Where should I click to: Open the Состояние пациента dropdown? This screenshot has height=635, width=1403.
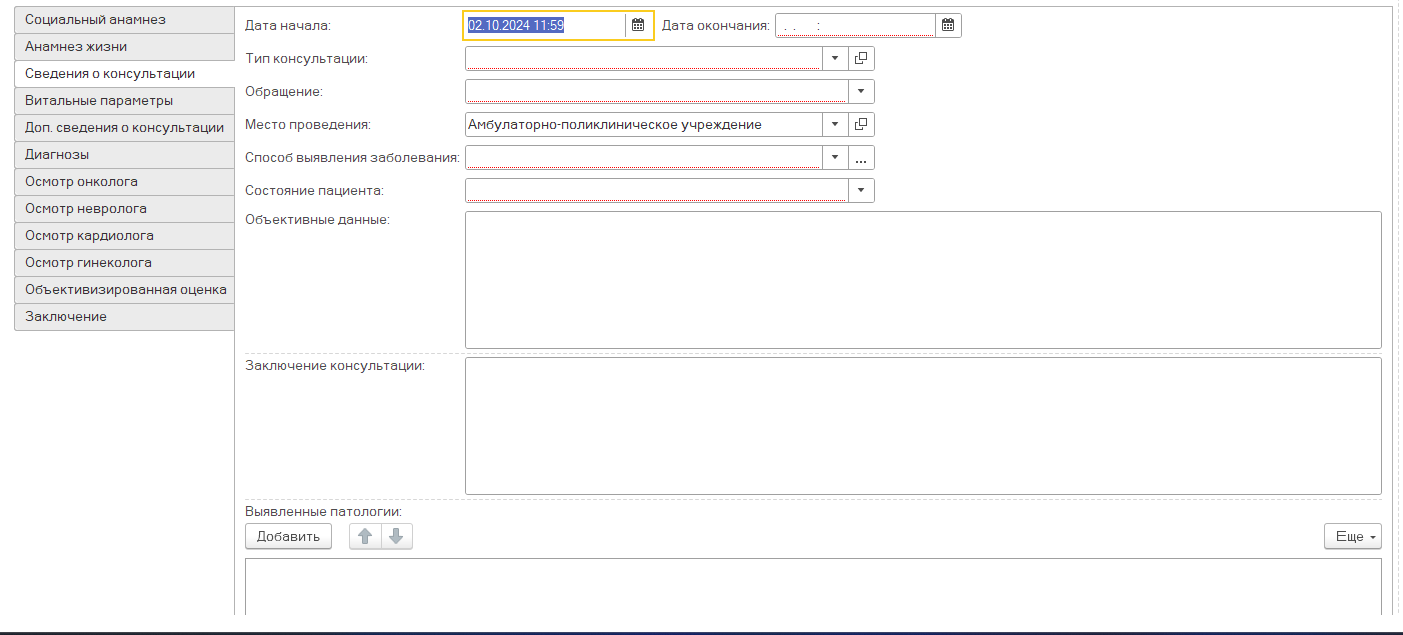(861, 190)
